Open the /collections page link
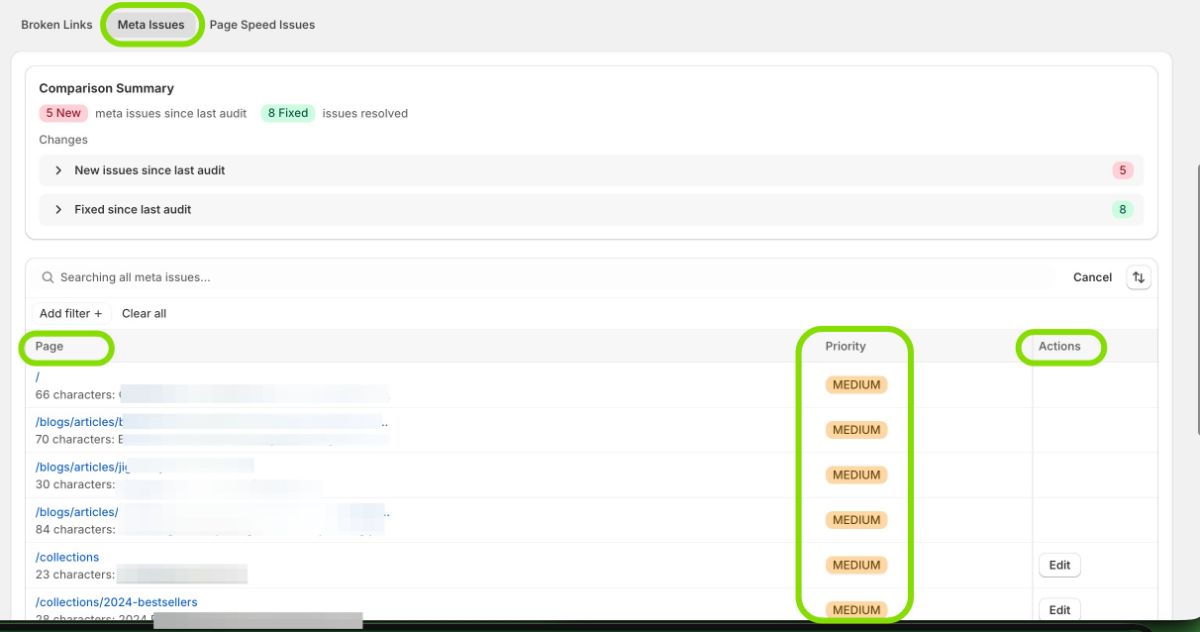This screenshot has width=1200, height=632. coord(67,557)
